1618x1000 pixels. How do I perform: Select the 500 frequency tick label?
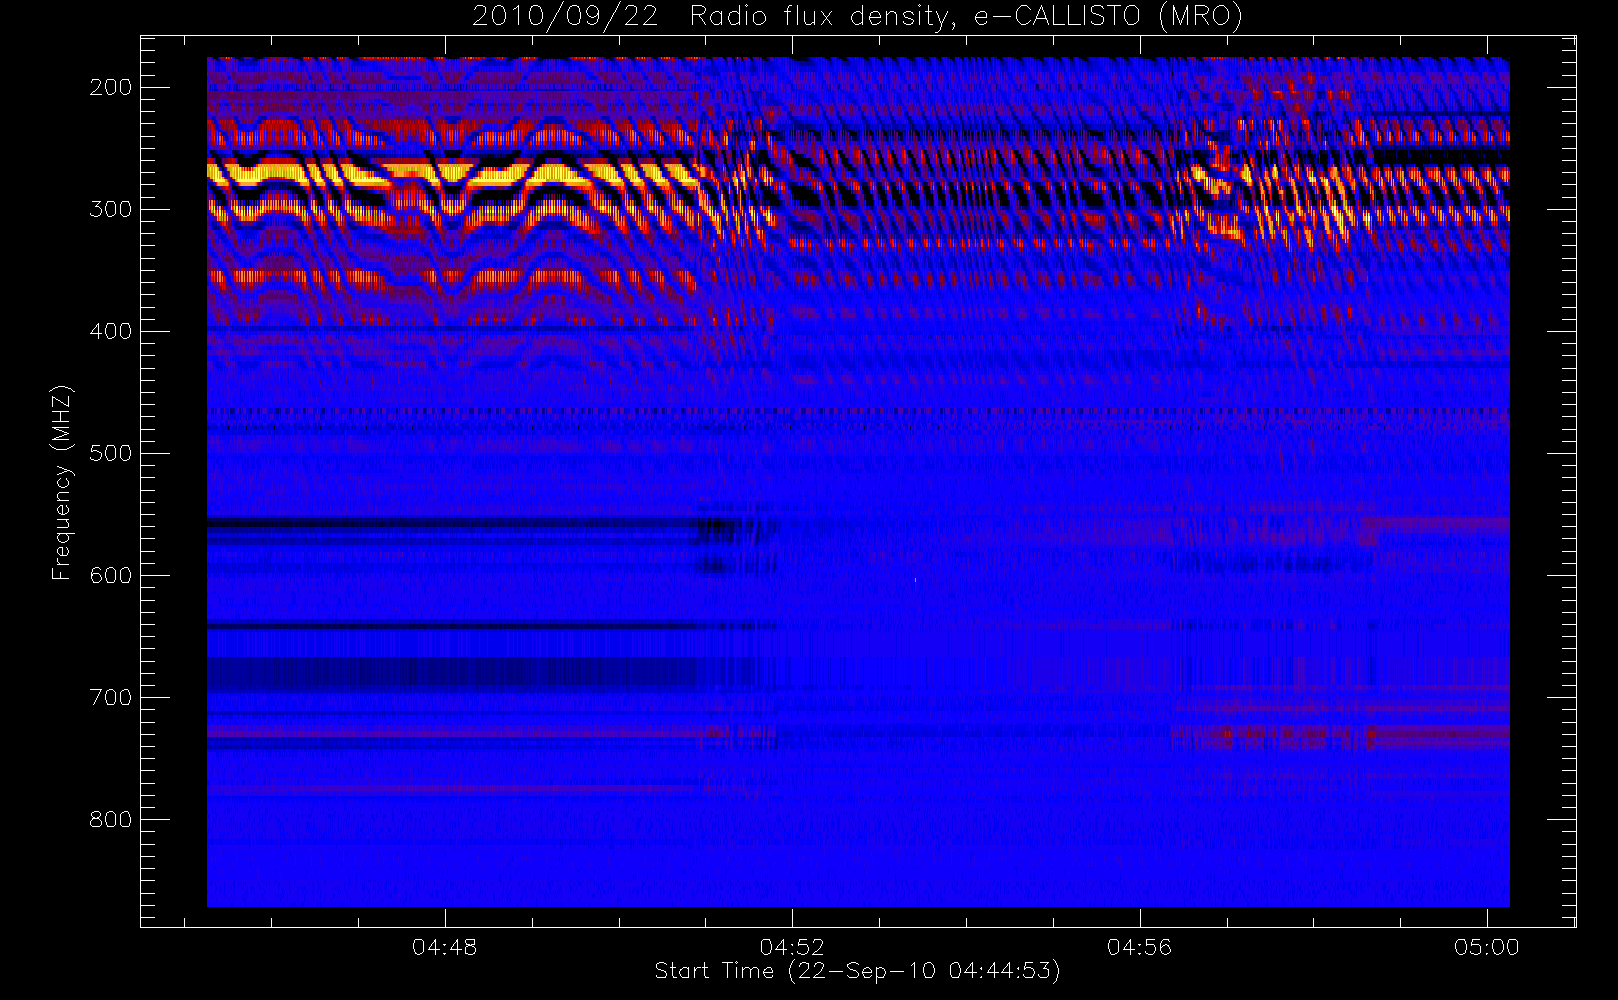coord(111,453)
